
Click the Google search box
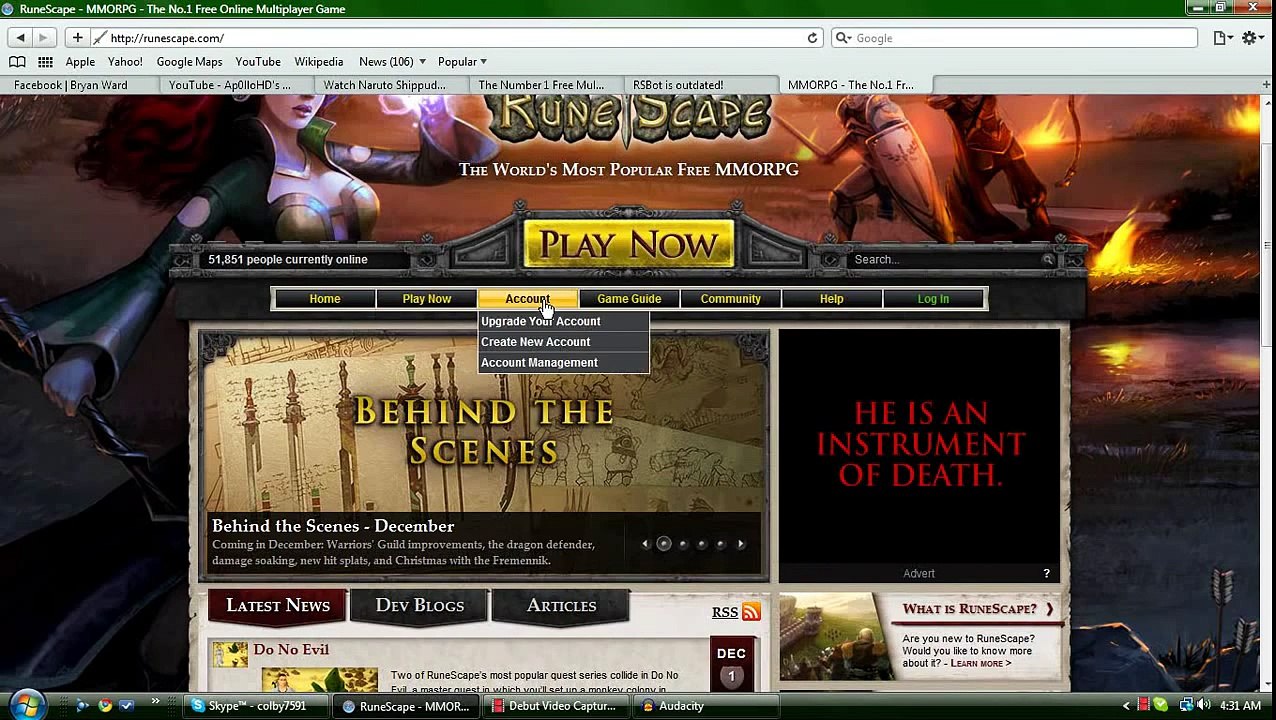tap(1014, 38)
